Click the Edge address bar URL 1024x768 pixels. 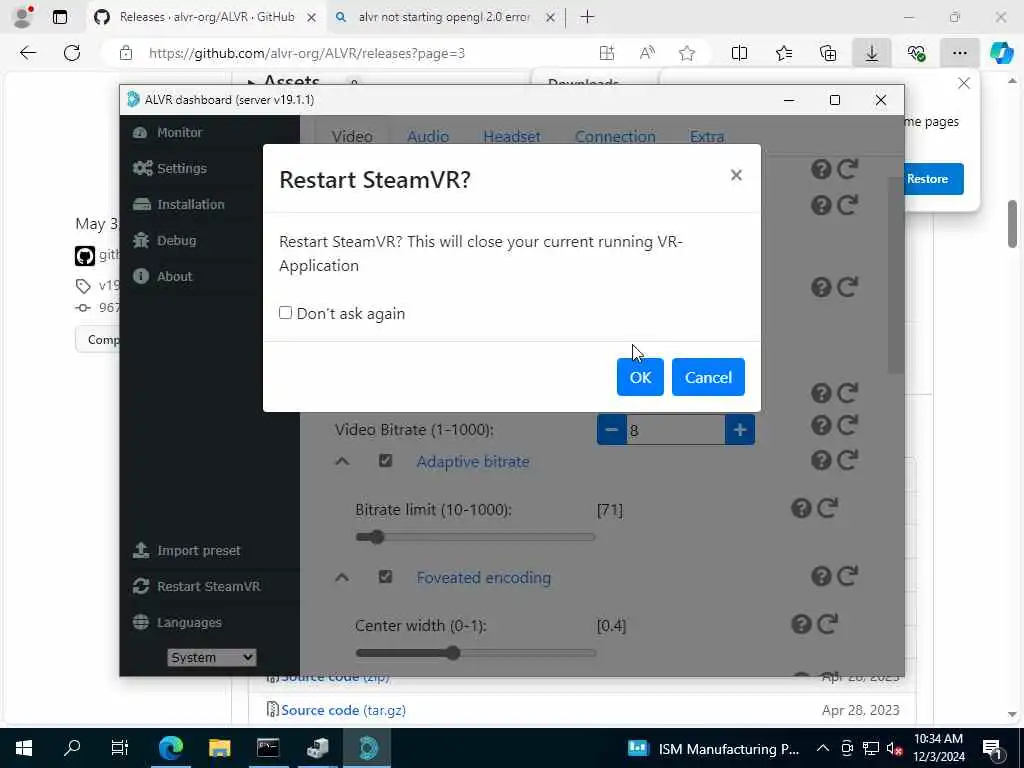[x=307, y=54]
